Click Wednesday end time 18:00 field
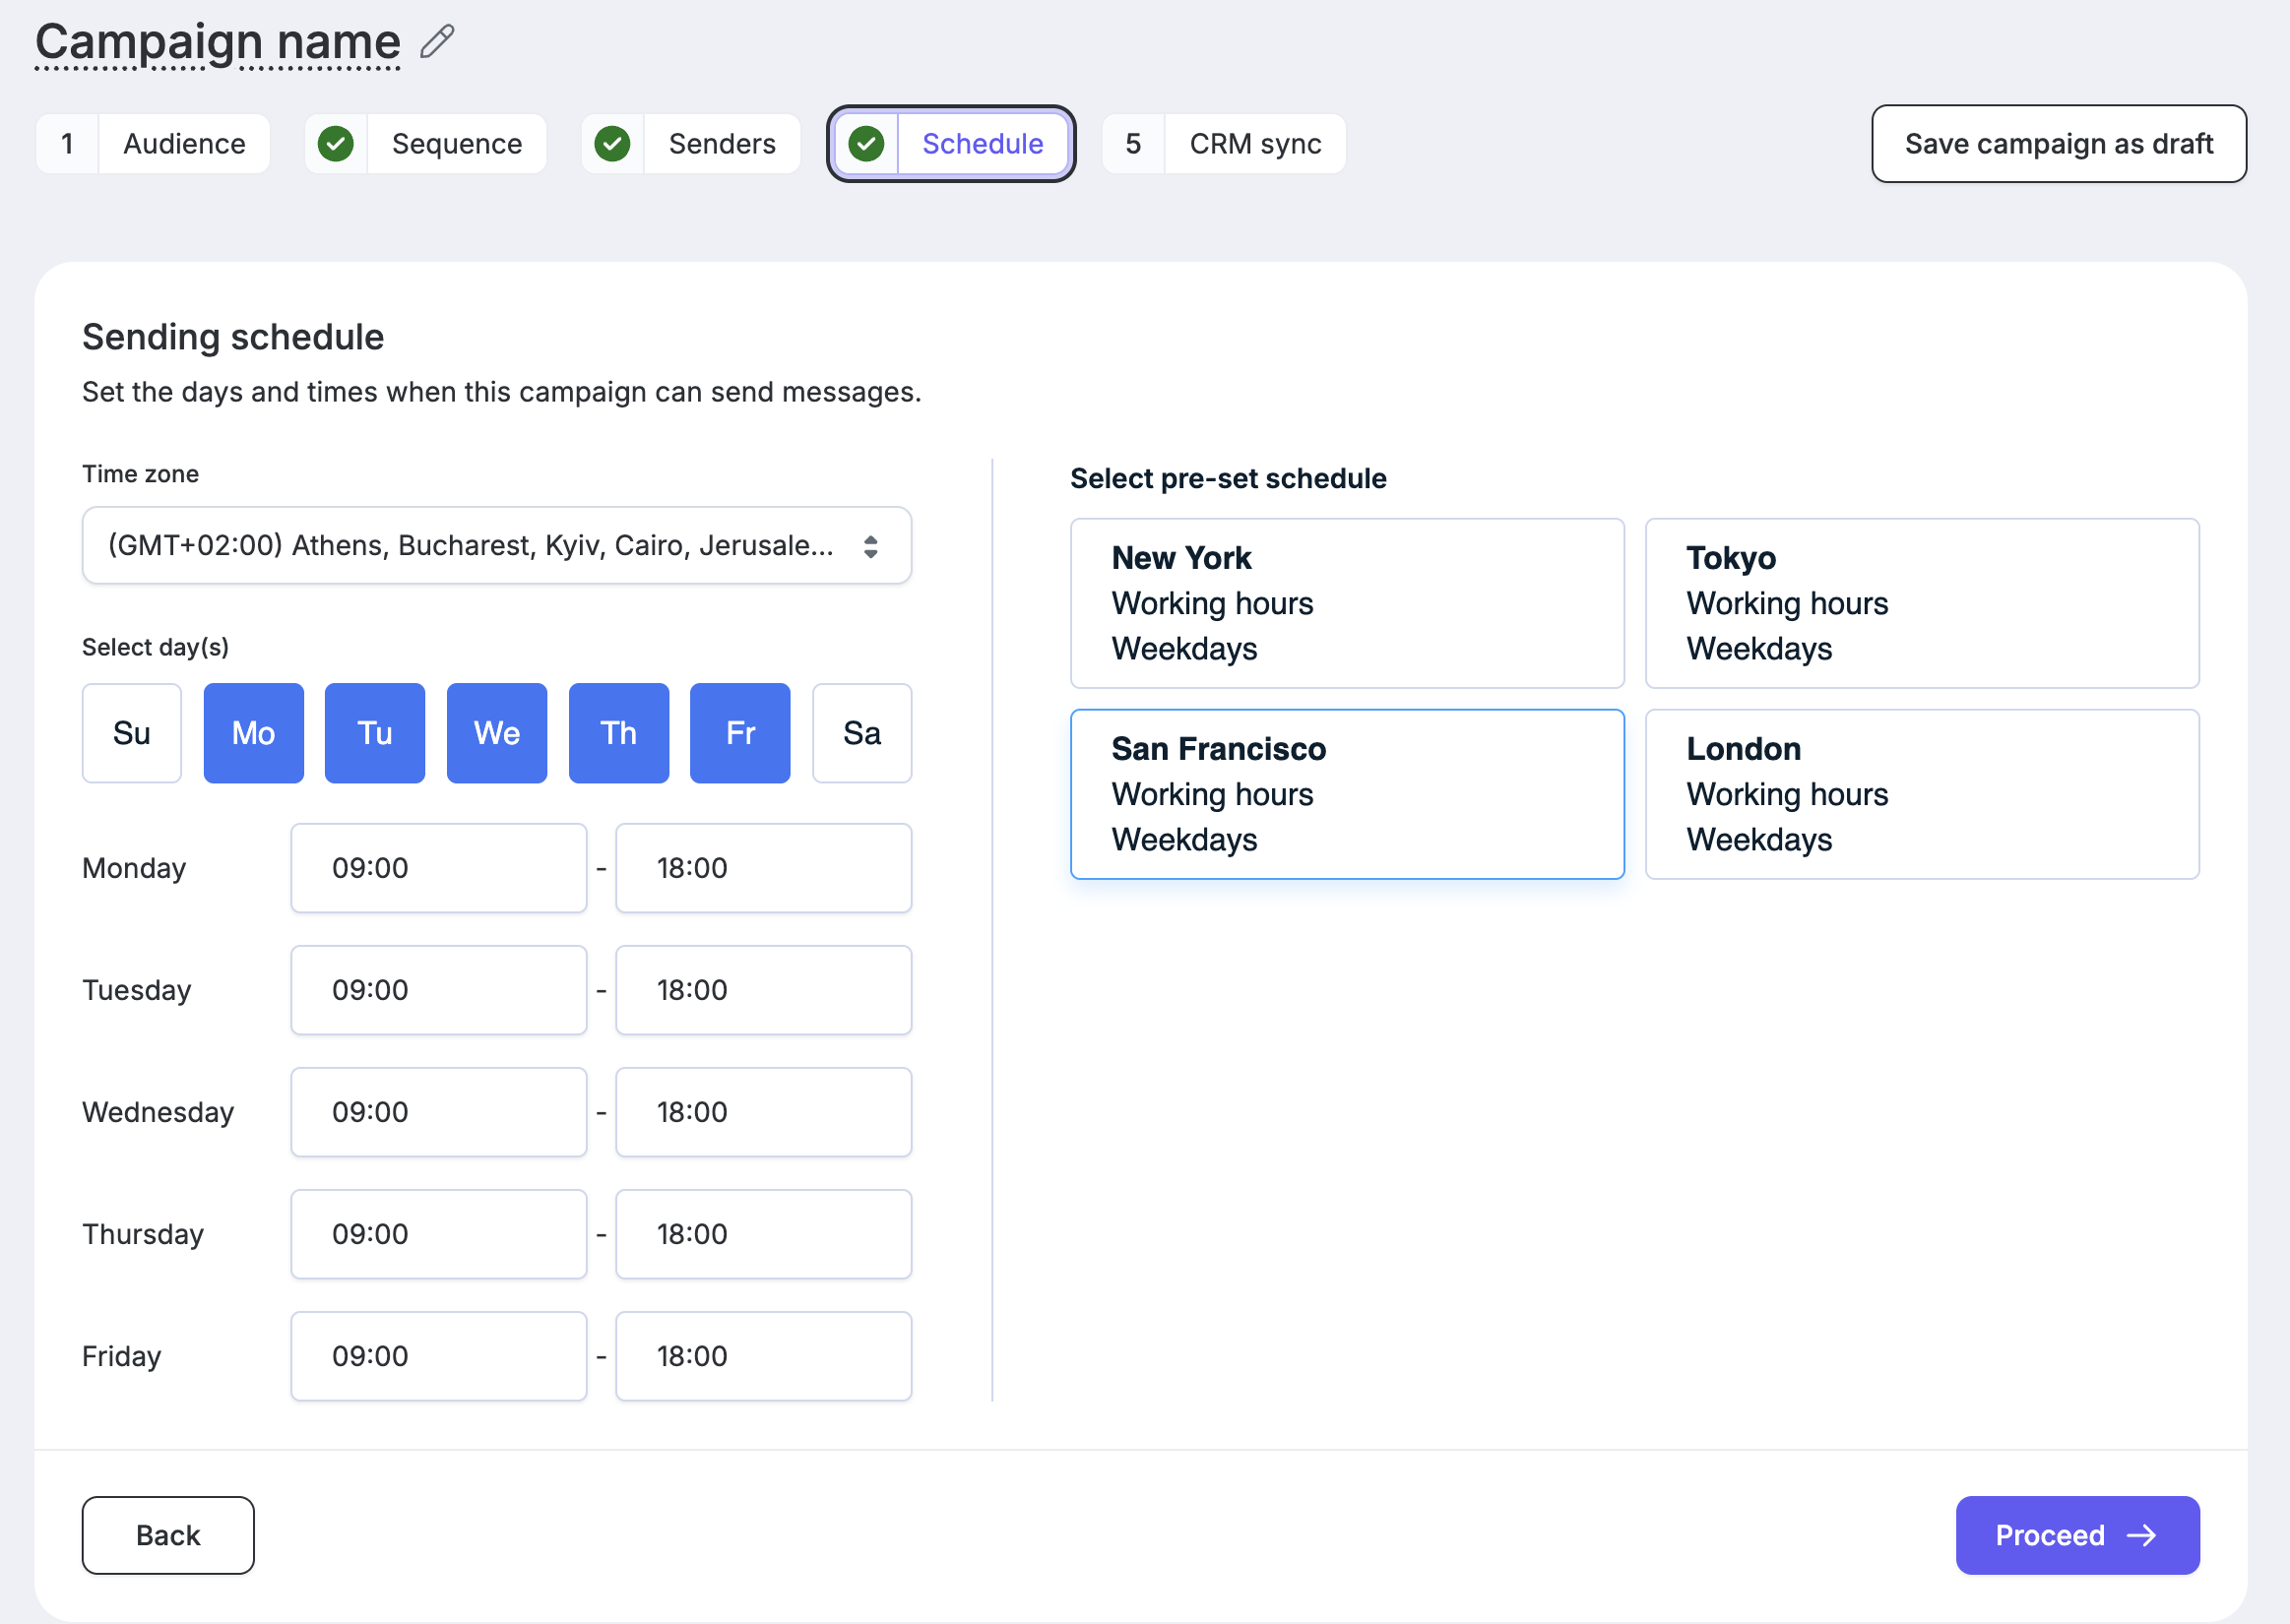This screenshot has height=1624, width=2290. click(x=764, y=1112)
